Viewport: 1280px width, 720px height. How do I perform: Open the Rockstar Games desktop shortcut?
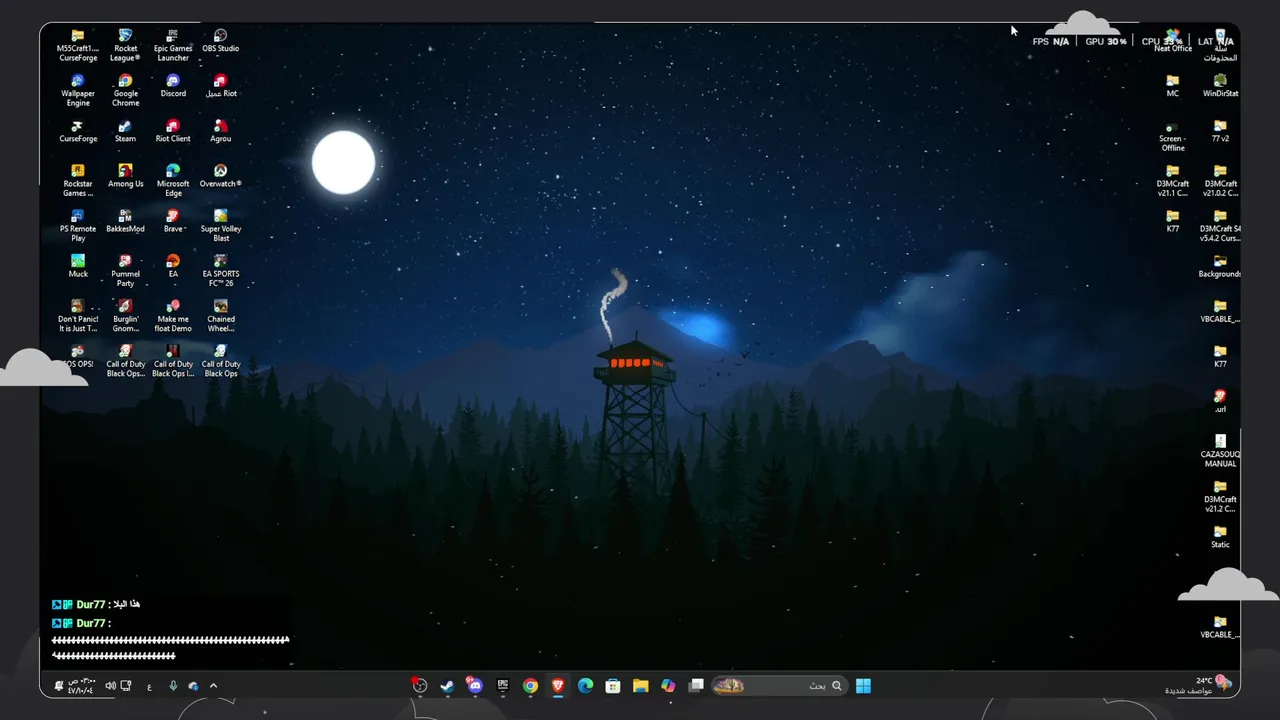[x=78, y=180]
